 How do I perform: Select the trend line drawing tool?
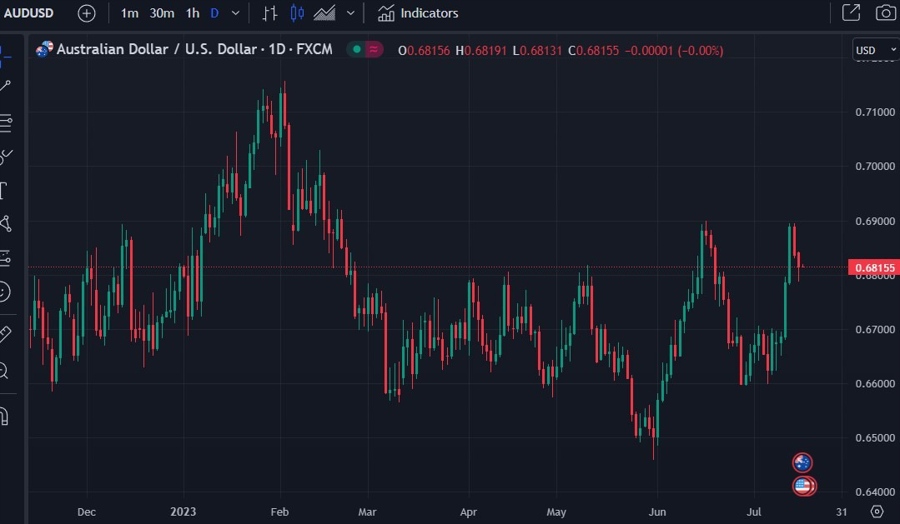[5, 86]
